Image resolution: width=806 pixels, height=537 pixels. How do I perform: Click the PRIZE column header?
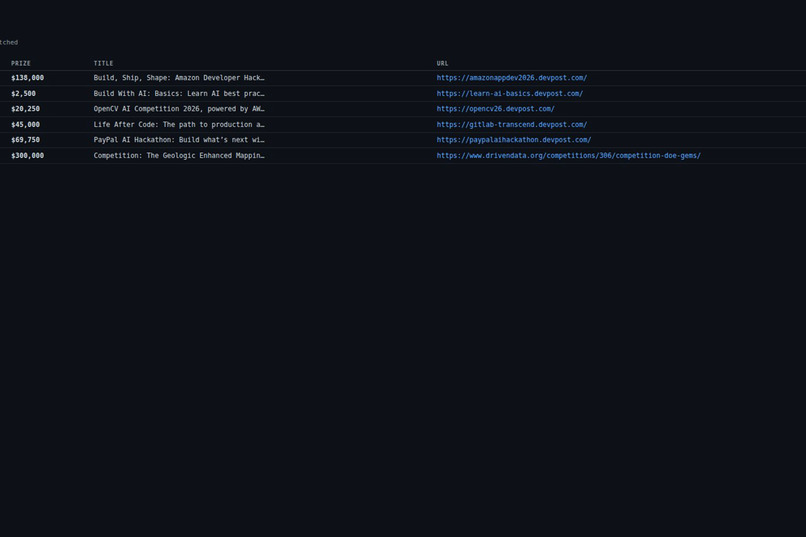pos(21,63)
